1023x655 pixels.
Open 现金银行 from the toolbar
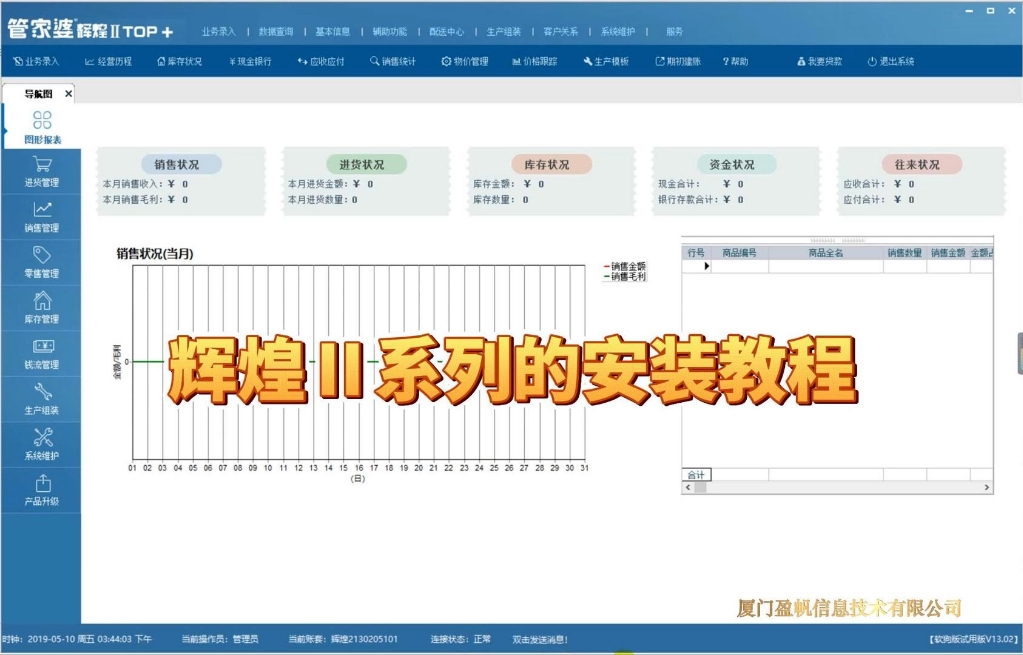click(250, 61)
